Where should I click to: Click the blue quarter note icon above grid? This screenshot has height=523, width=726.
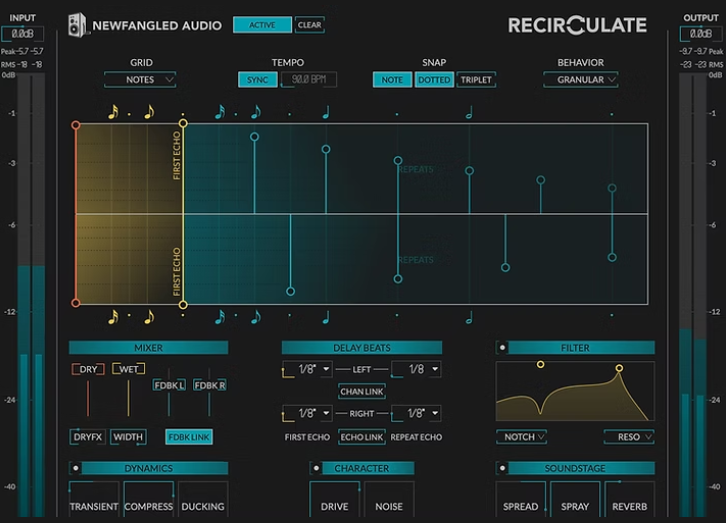pyautogui.click(x=326, y=112)
